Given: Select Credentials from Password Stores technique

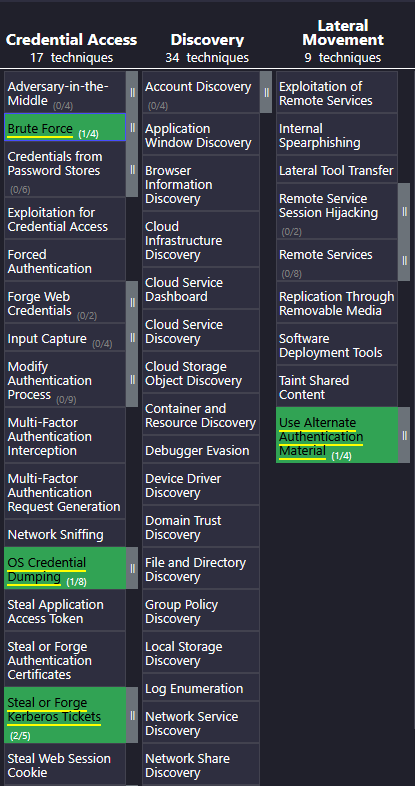Looking at the screenshot, I should tap(65, 169).
